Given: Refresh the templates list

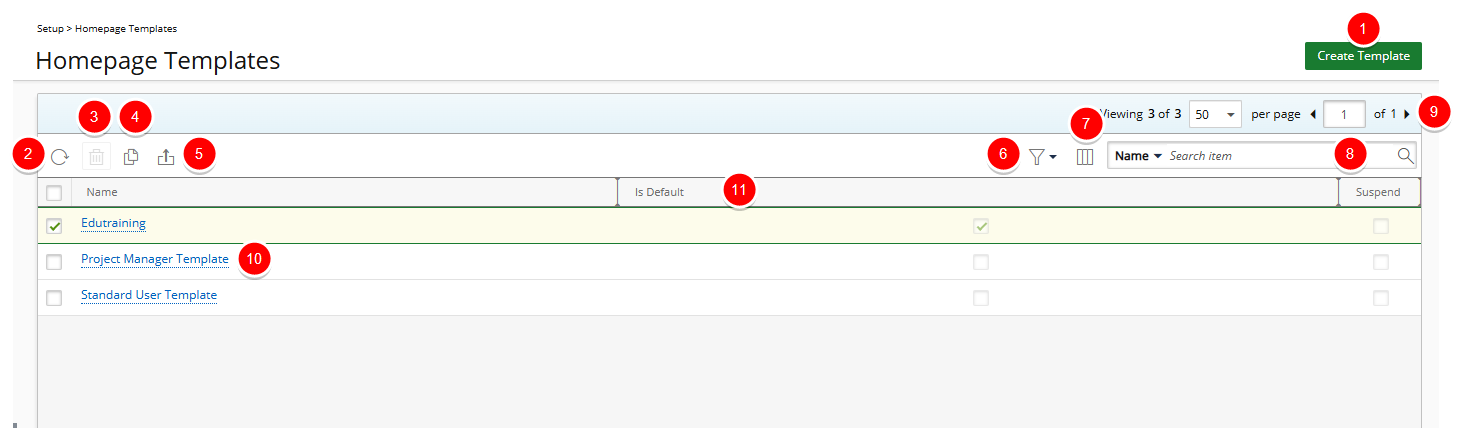Looking at the screenshot, I should [60, 157].
